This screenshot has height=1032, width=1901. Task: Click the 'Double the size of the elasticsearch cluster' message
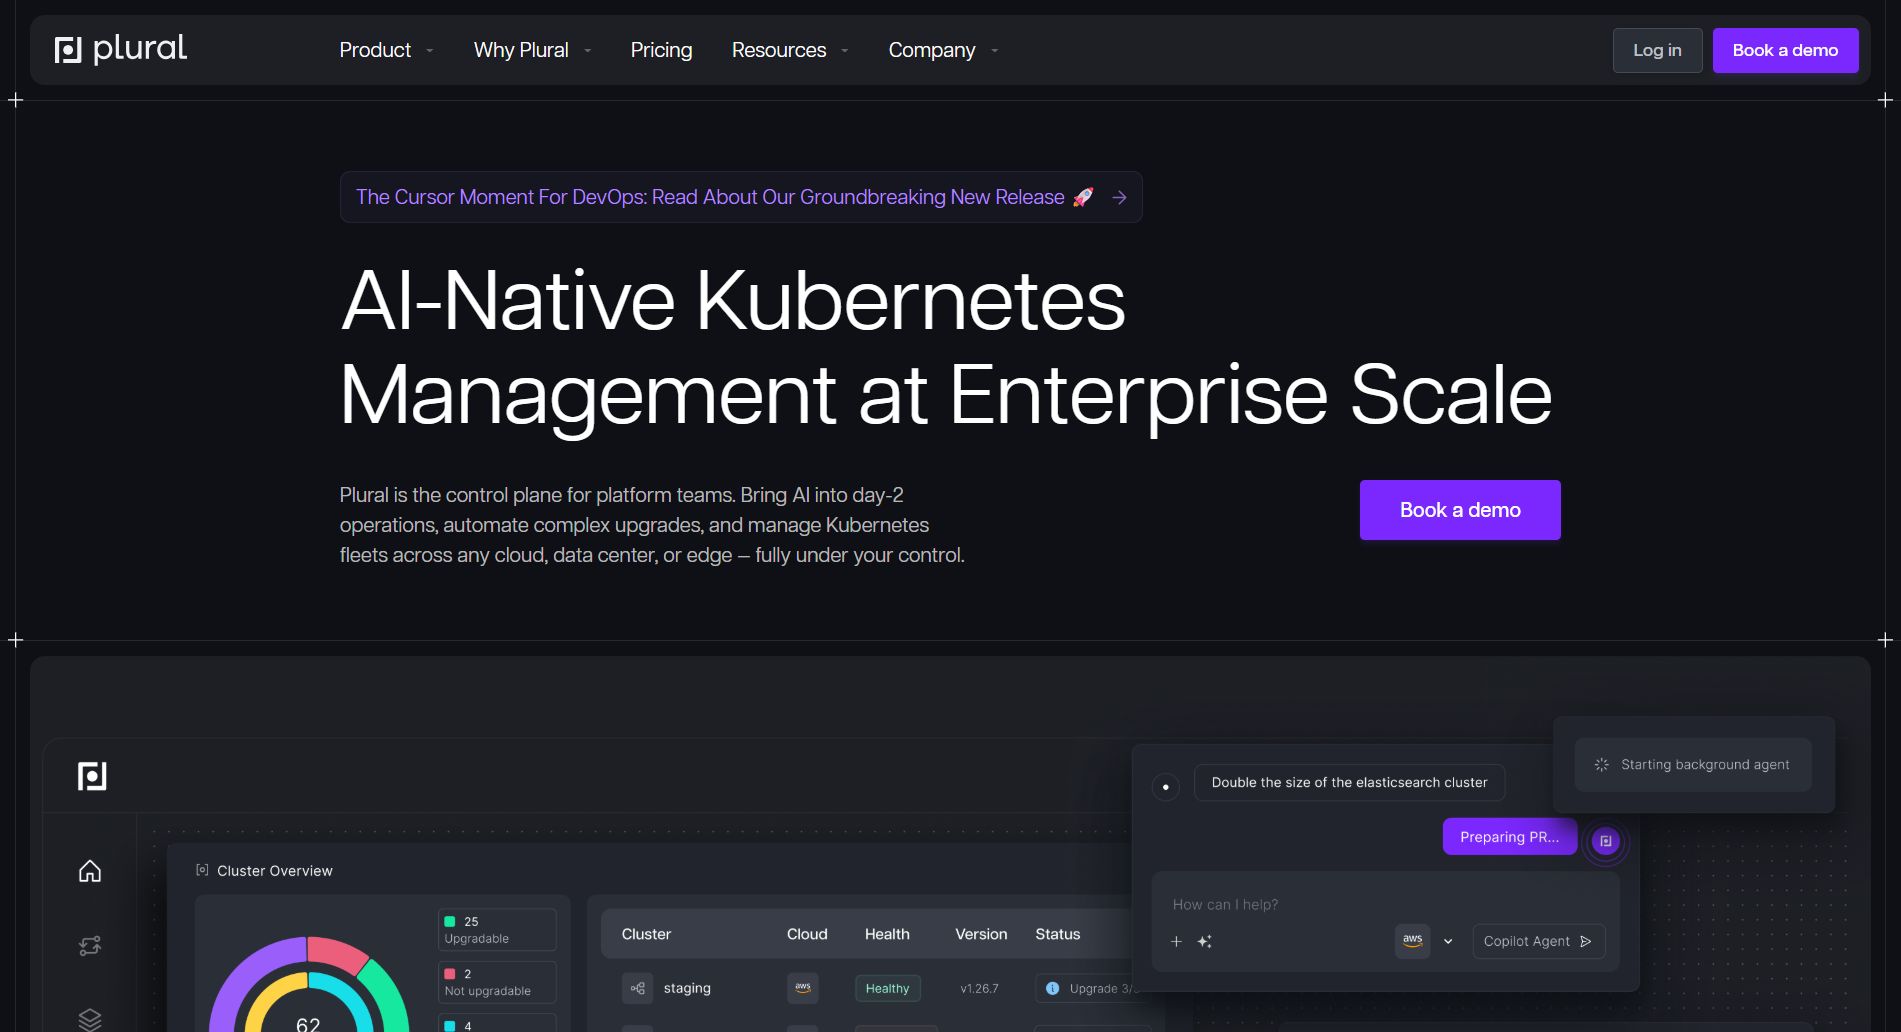[1349, 783]
